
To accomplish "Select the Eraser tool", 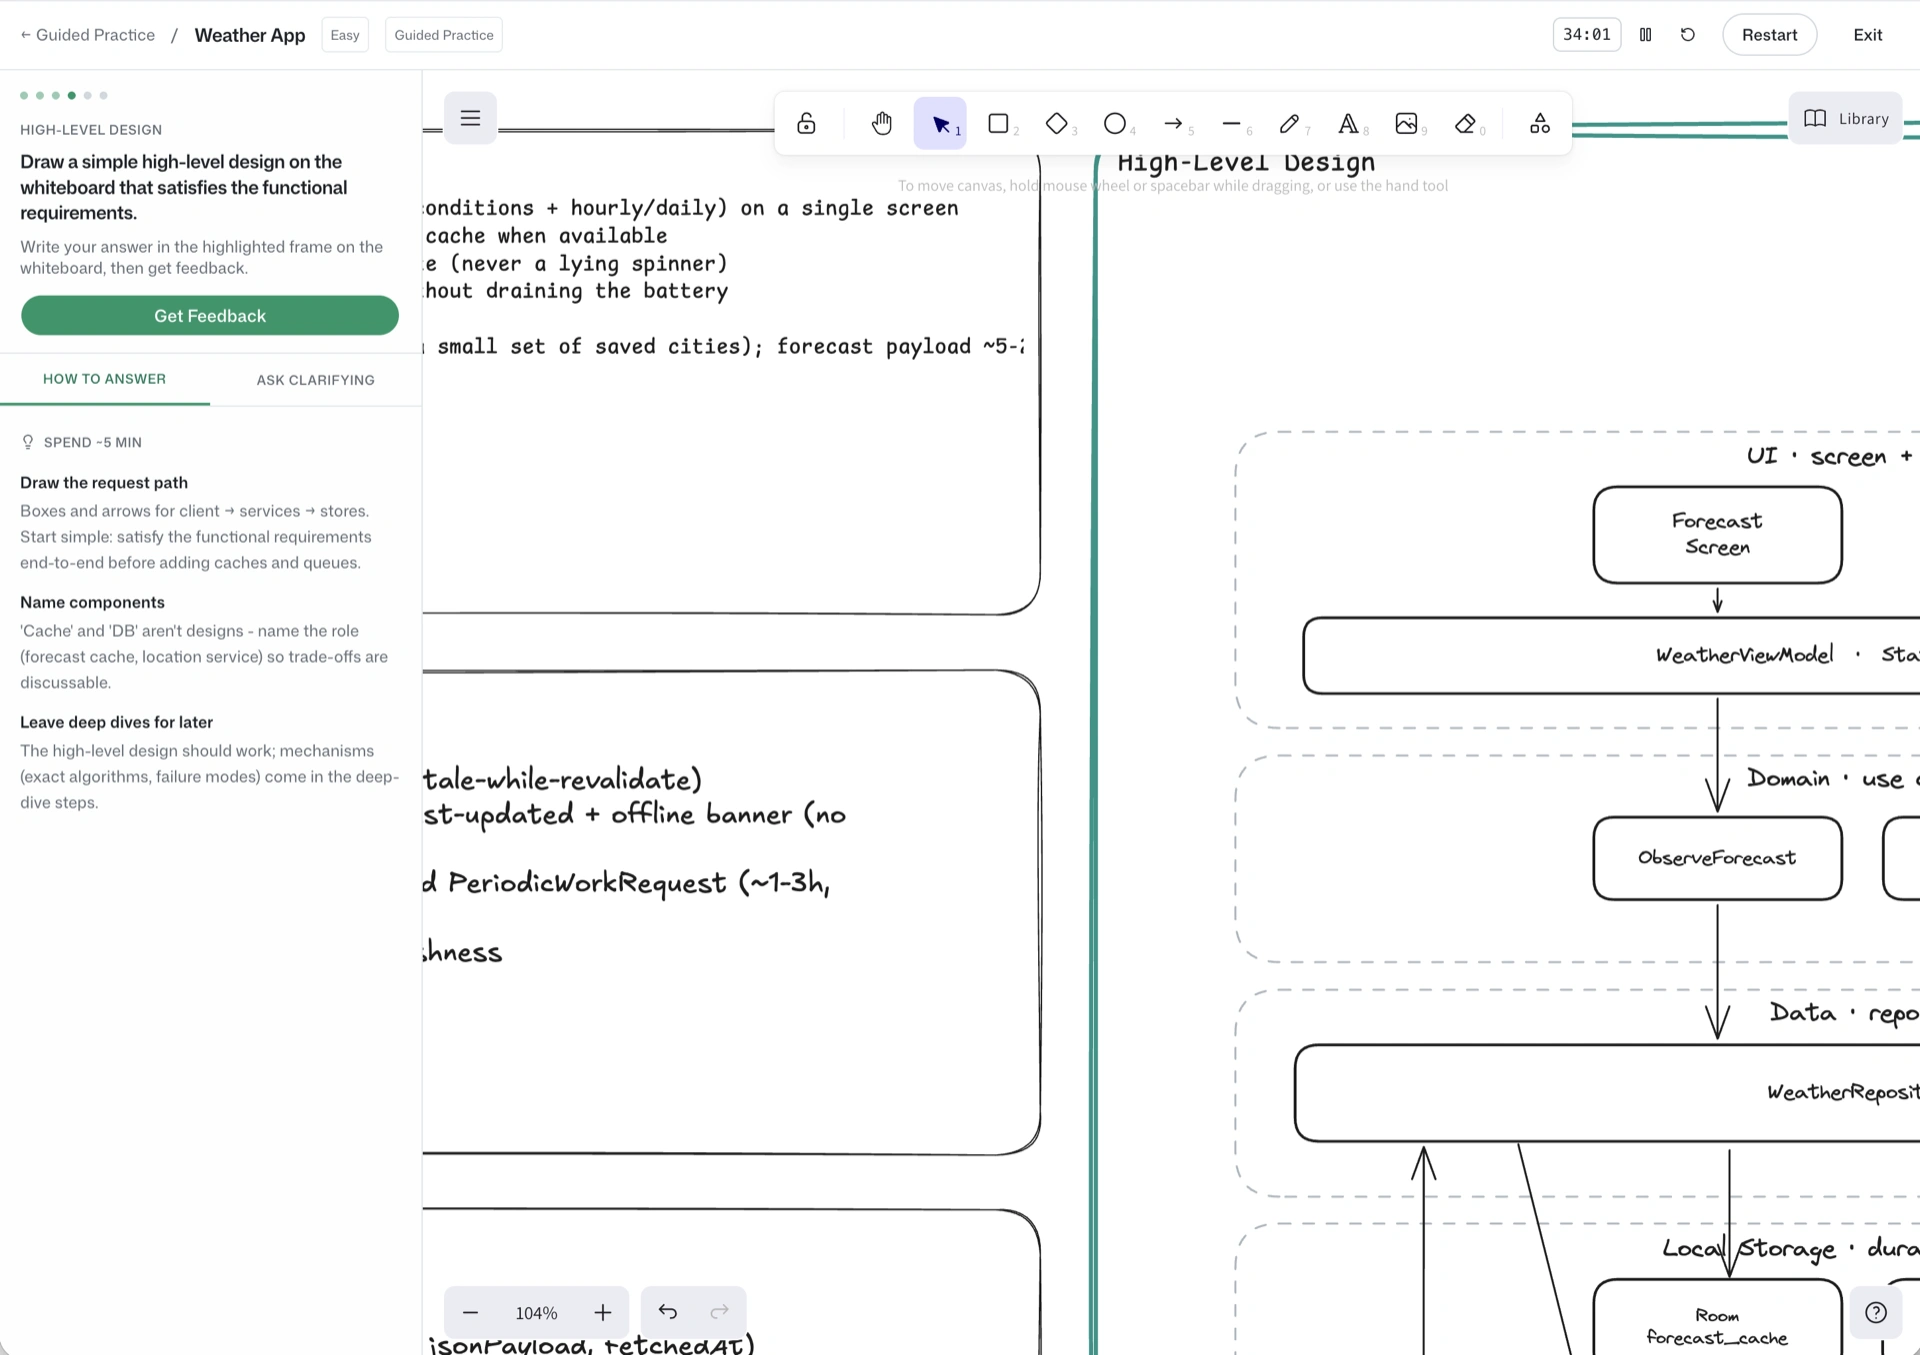I will [1465, 123].
